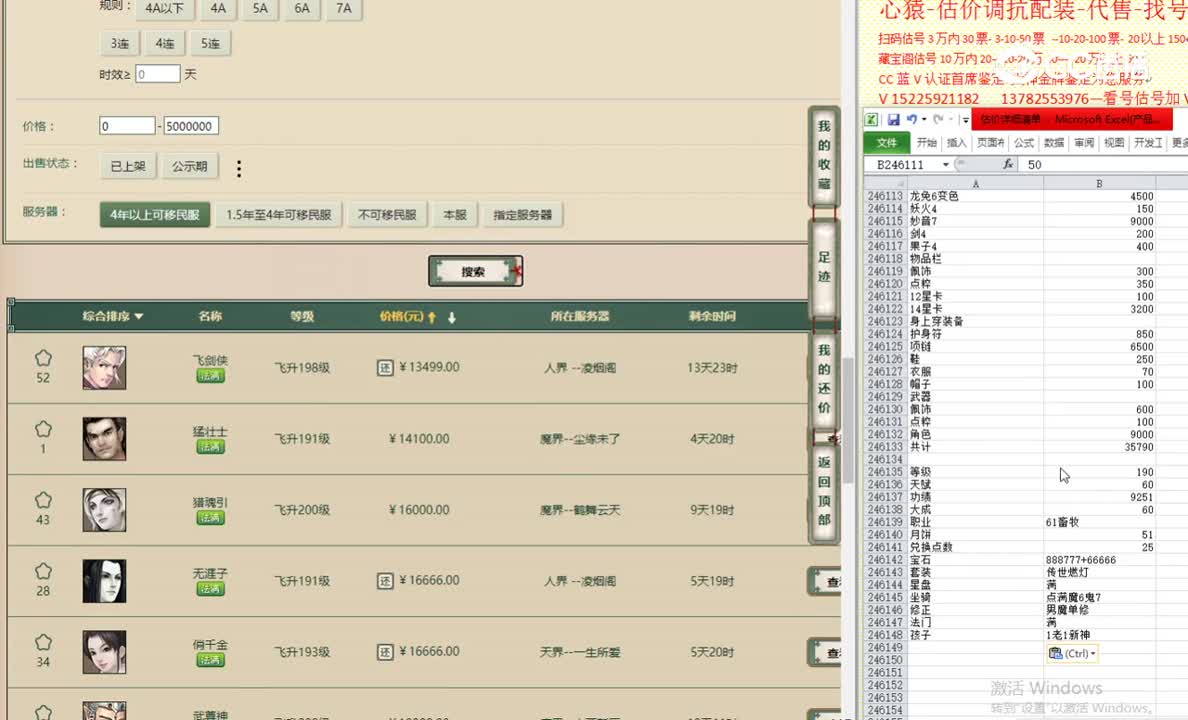Click the Undo arrow icon in Excel
1188x720 pixels.
(x=911, y=119)
